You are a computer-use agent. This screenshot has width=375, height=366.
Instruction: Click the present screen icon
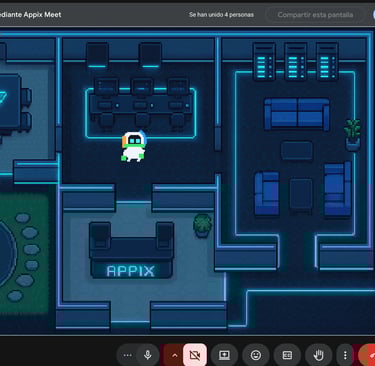click(224, 355)
